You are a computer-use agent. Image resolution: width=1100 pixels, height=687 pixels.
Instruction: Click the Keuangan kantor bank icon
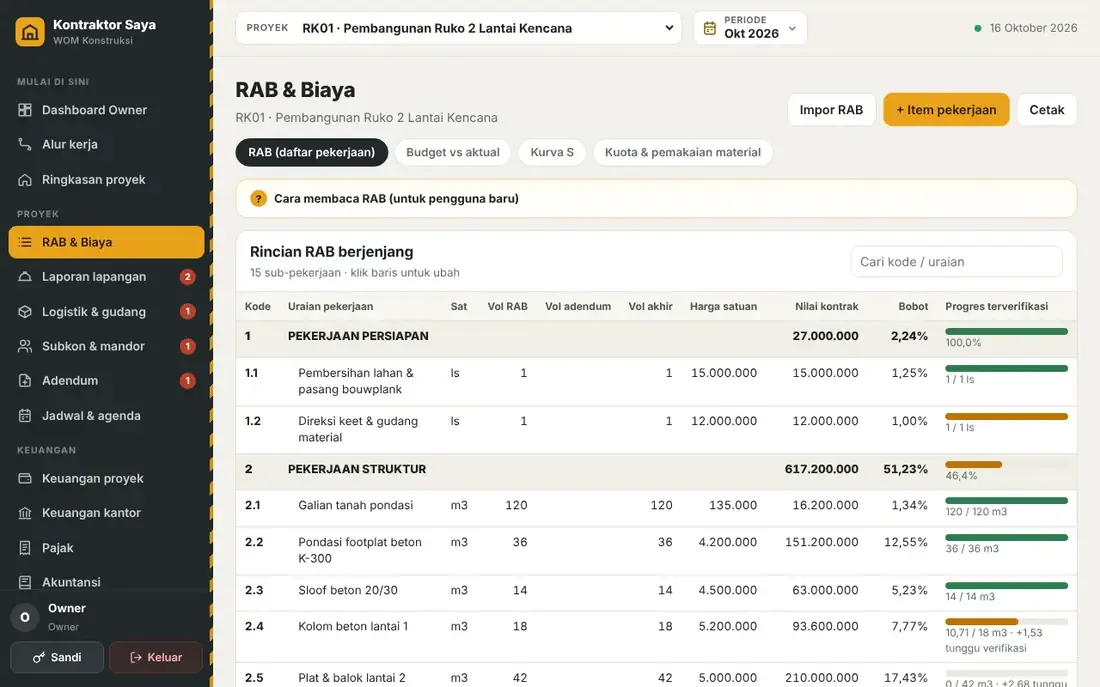(25, 513)
